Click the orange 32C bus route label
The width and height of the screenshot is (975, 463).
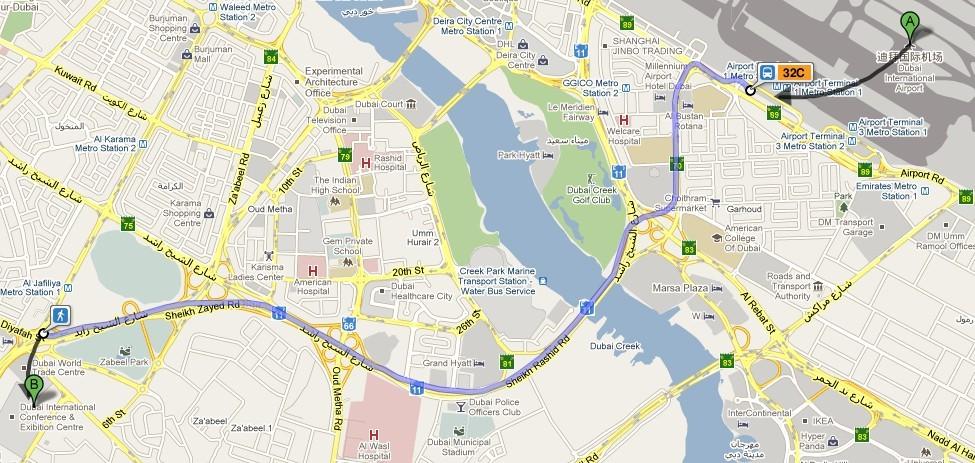pos(793,72)
